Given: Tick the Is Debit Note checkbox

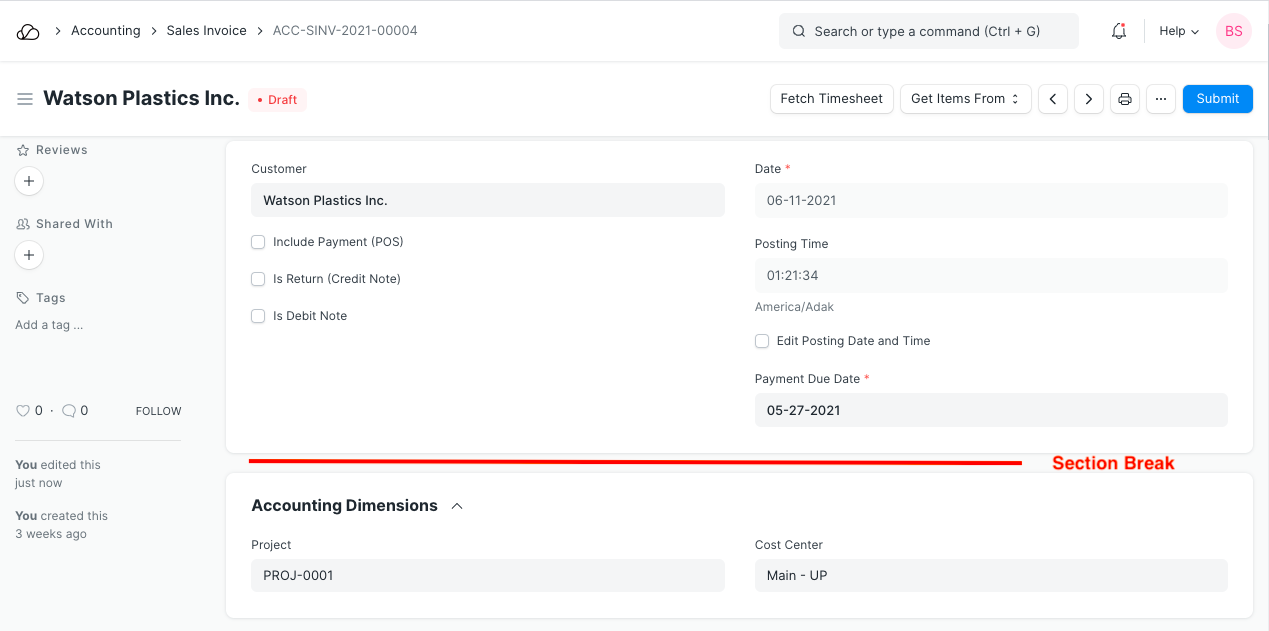Looking at the screenshot, I should click(x=258, y=316).
